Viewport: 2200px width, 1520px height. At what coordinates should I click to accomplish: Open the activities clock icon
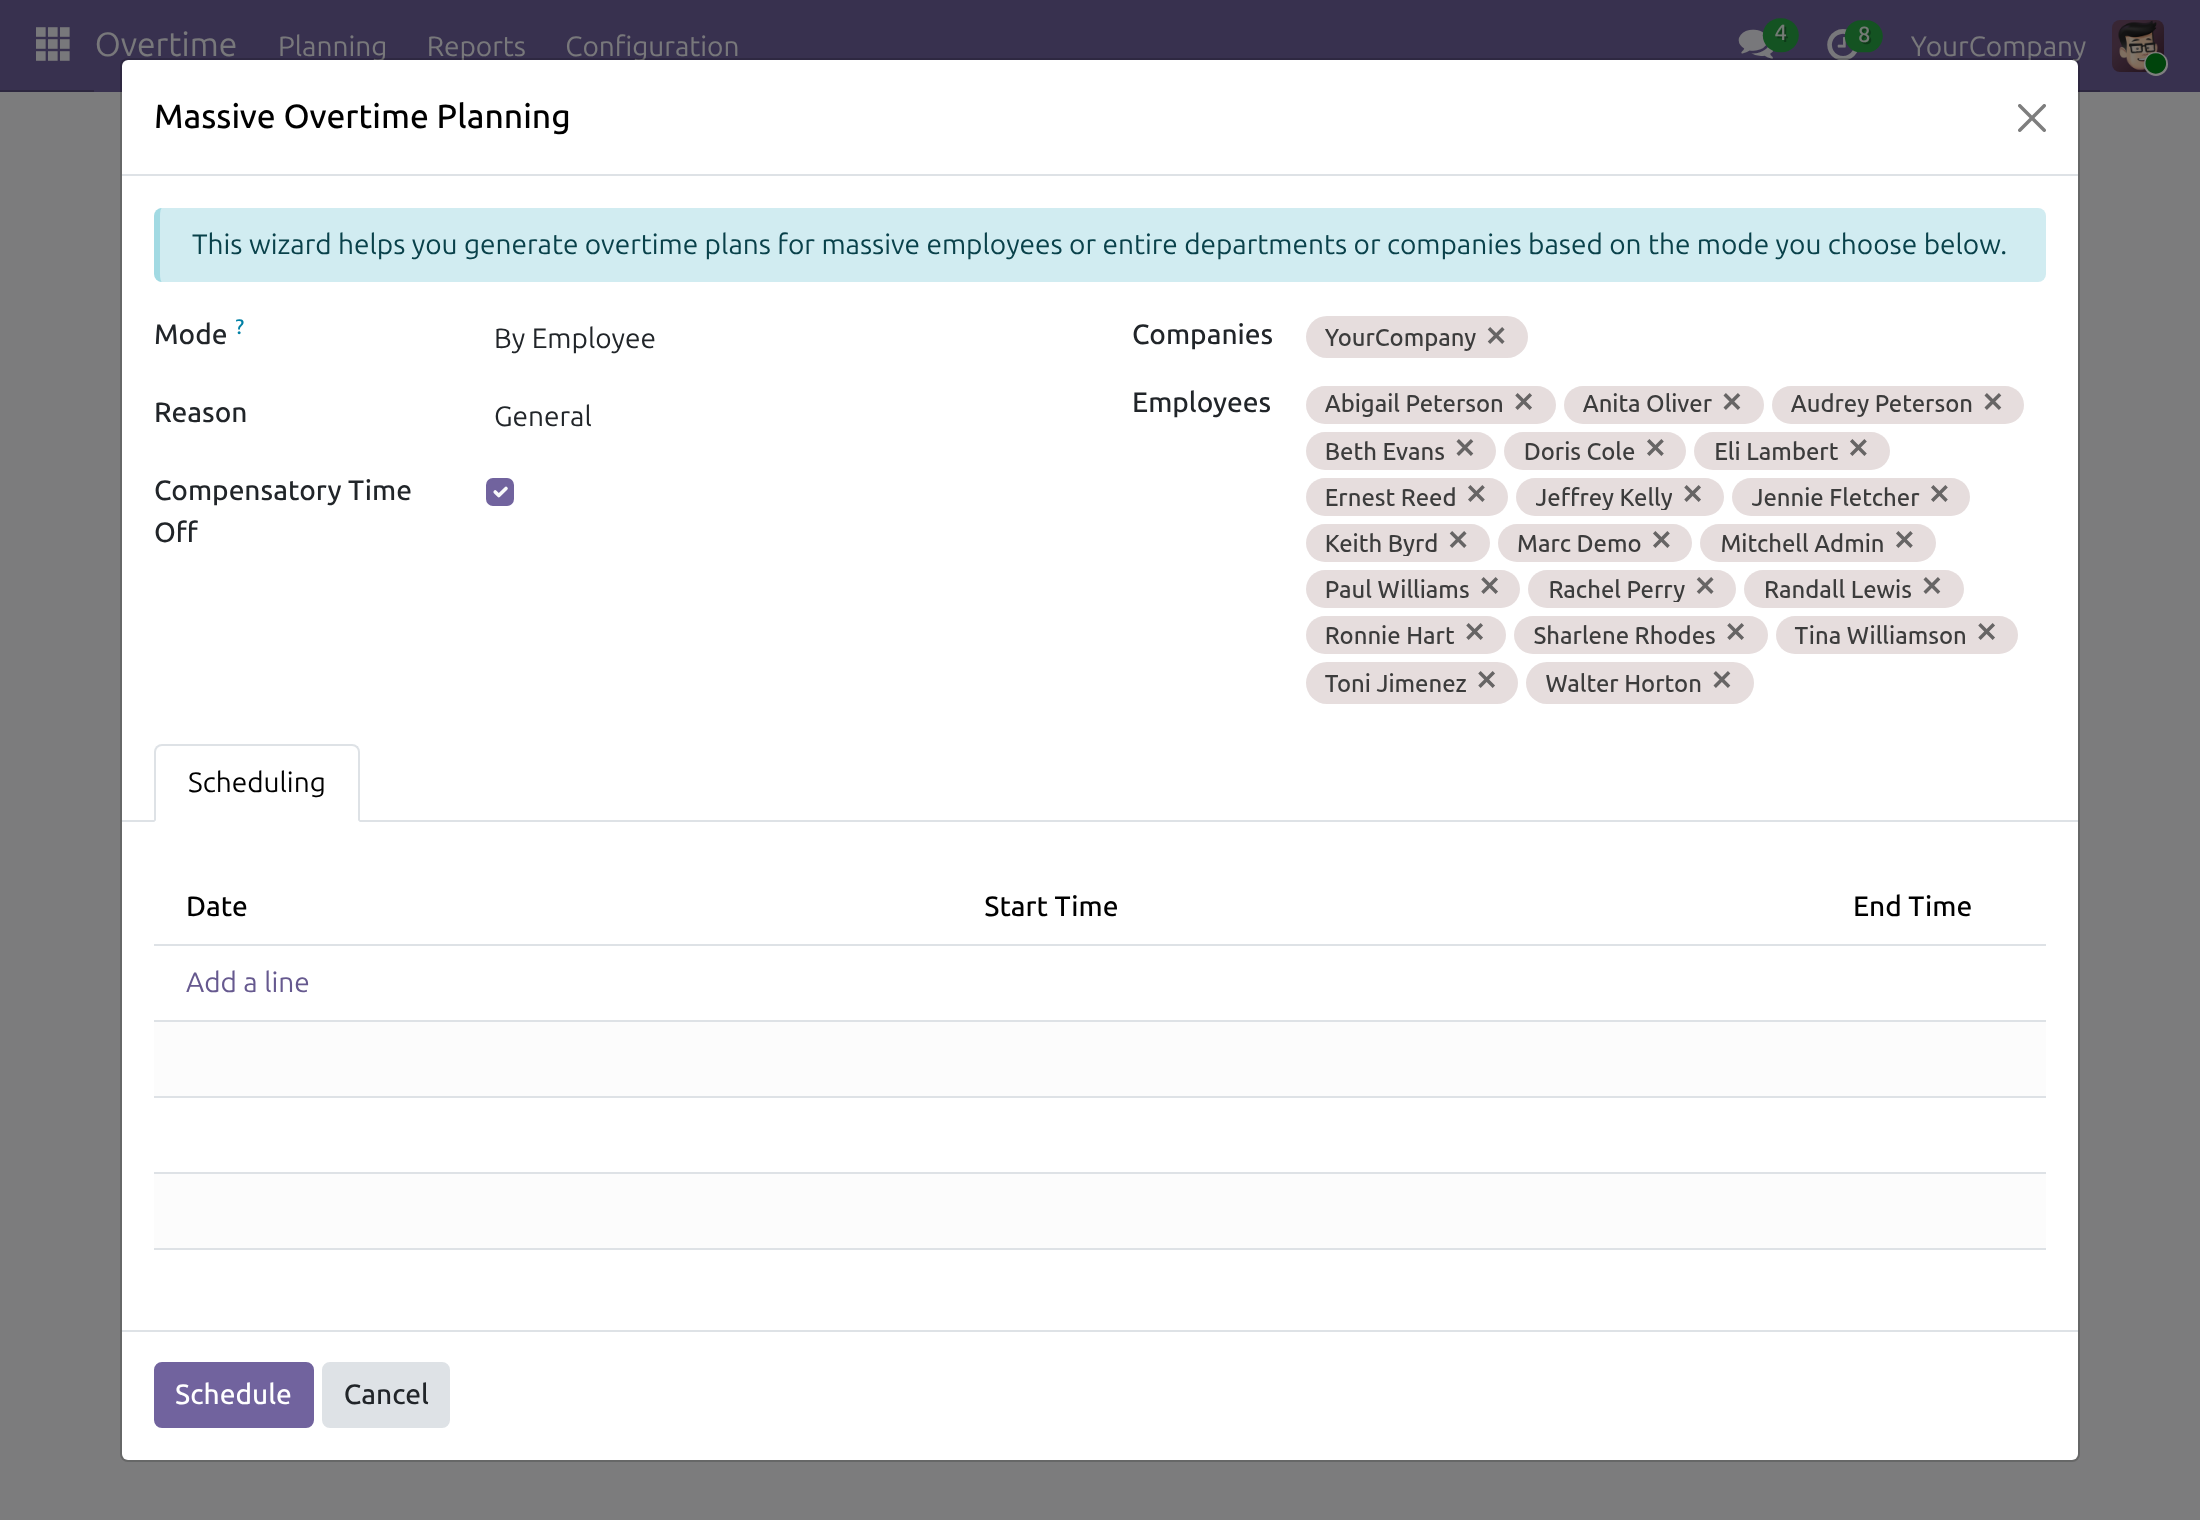click(1842, 45)
